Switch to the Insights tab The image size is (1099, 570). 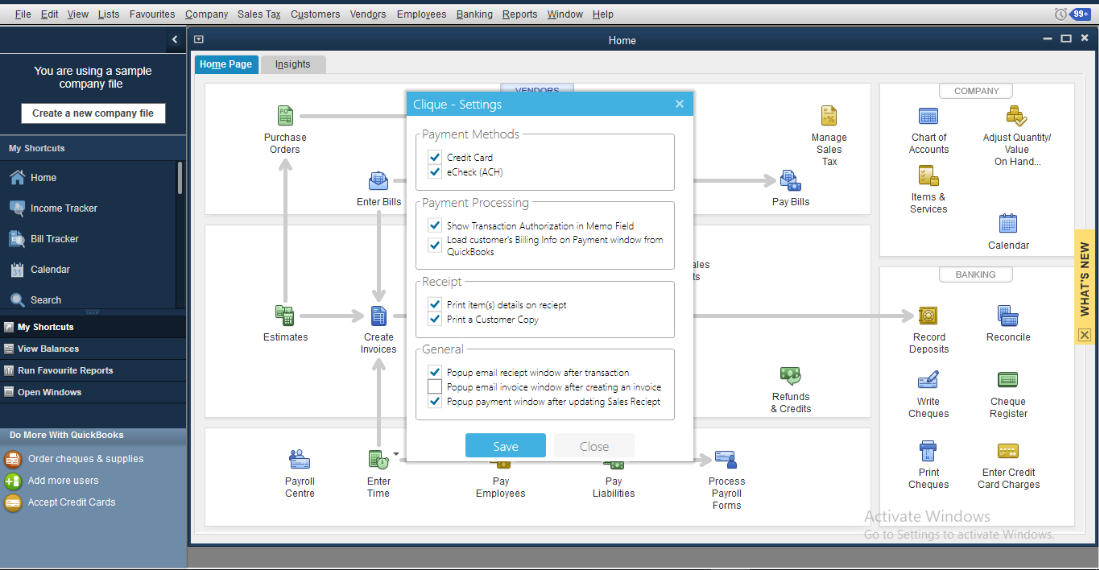292,65
